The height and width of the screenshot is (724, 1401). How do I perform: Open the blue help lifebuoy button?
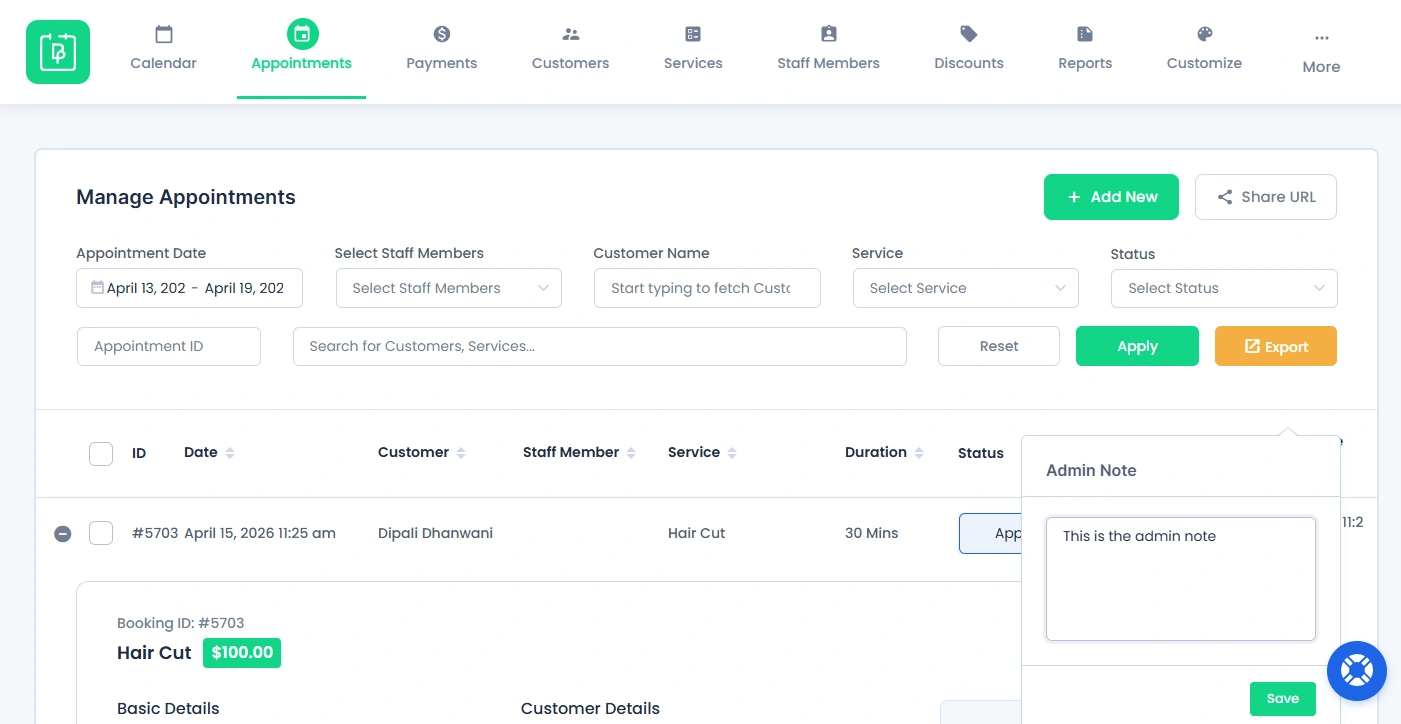(1357, 670)
